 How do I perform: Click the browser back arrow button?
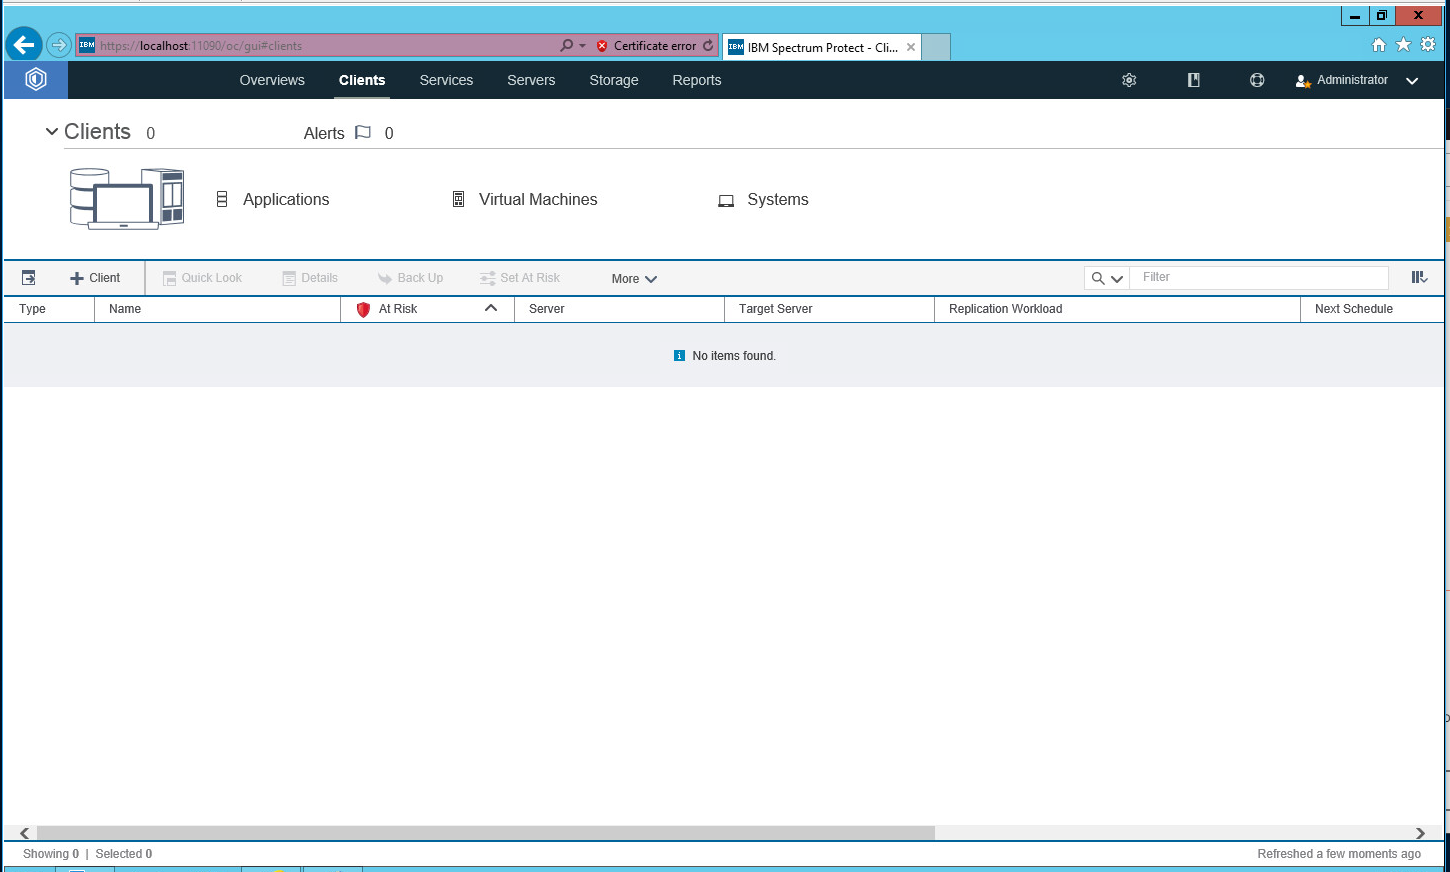[24, 45]
